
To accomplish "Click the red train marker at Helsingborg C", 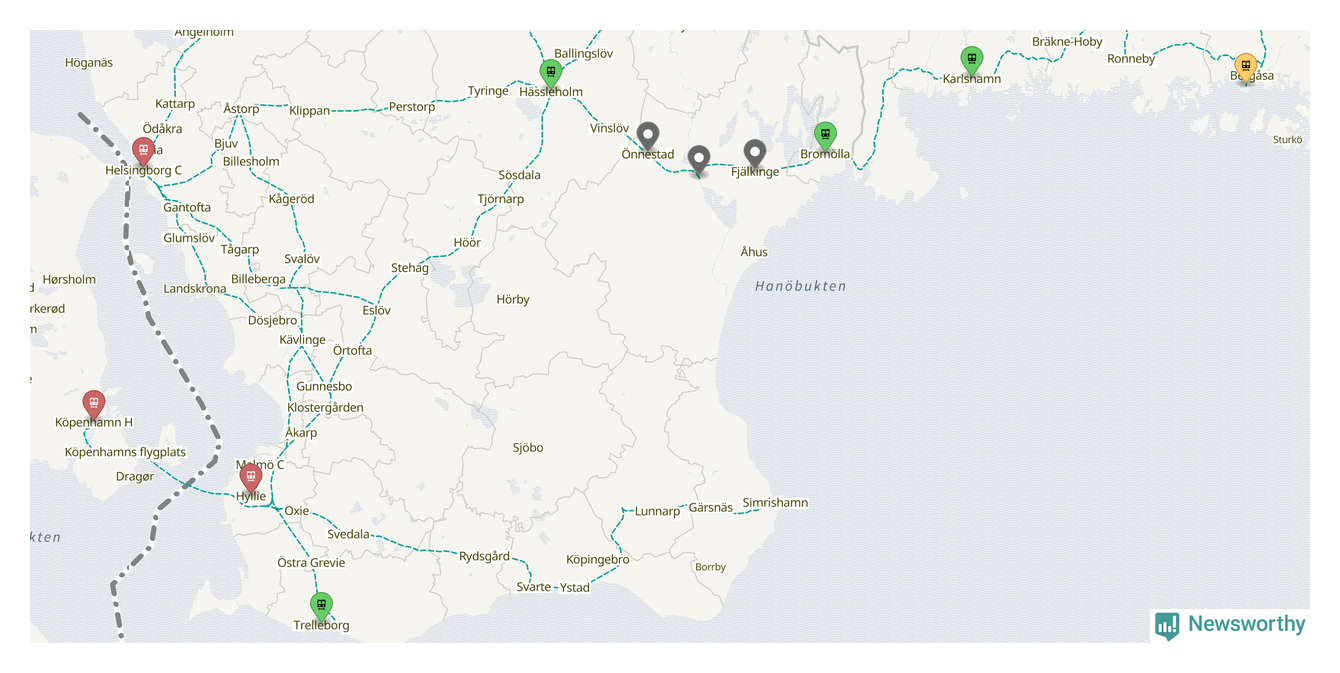I will (143, 152).
